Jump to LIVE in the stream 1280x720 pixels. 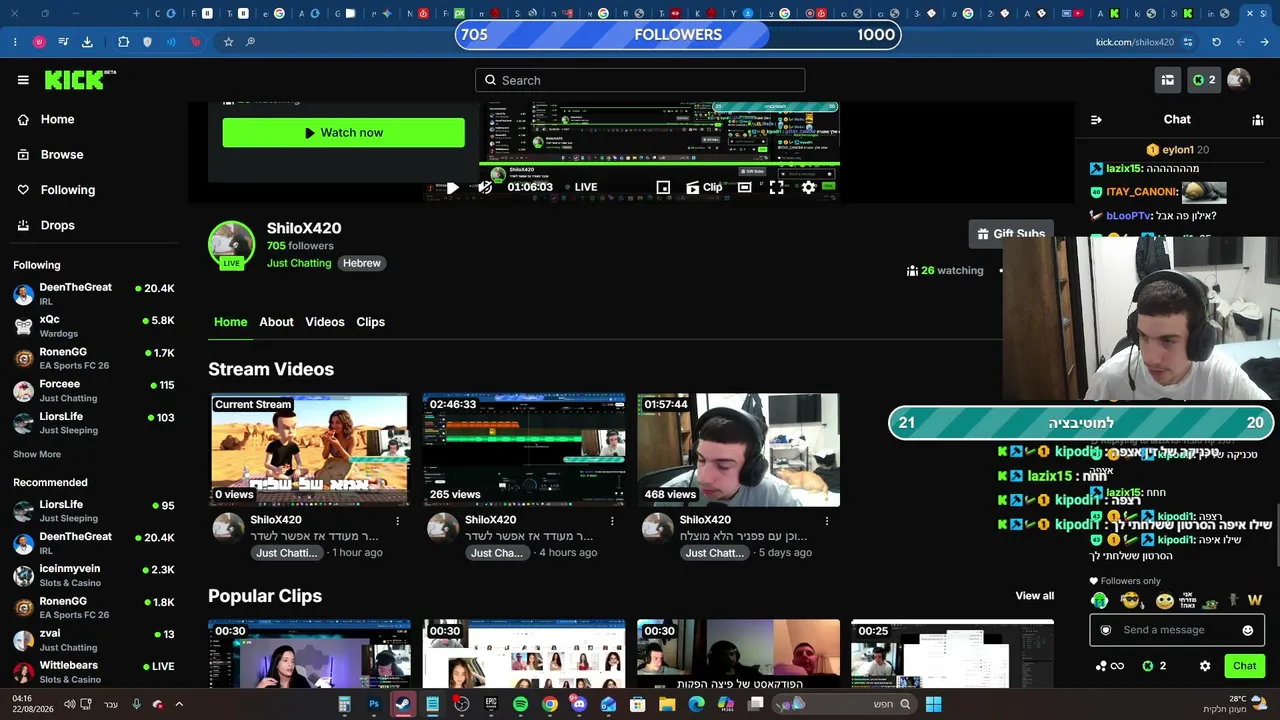(x=581, y=187)
